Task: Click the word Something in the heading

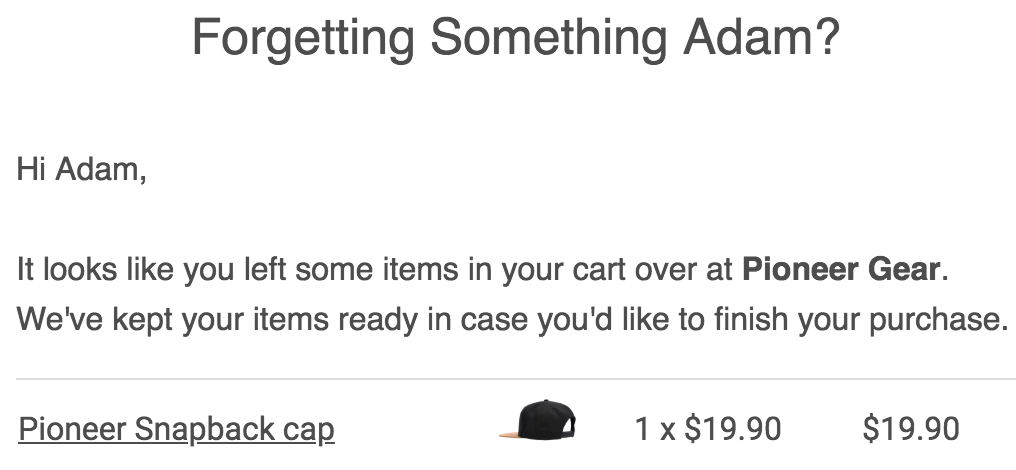Action: pos(548,39)
